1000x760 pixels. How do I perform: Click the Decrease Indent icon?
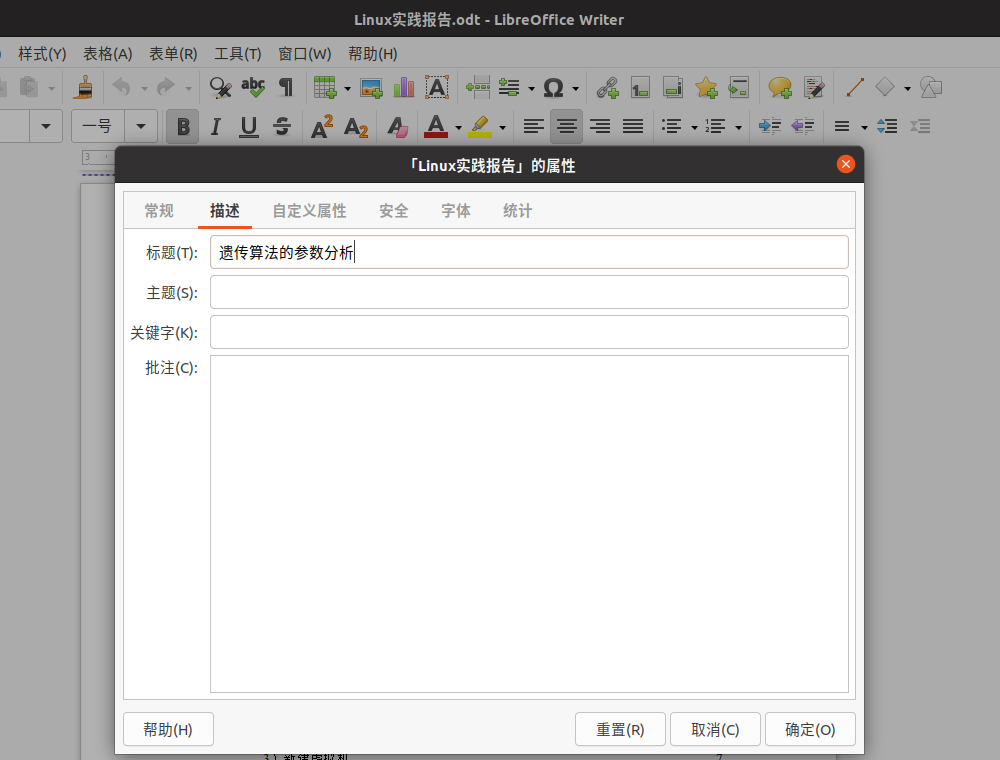pyautogui.click(x=802, y=127)
